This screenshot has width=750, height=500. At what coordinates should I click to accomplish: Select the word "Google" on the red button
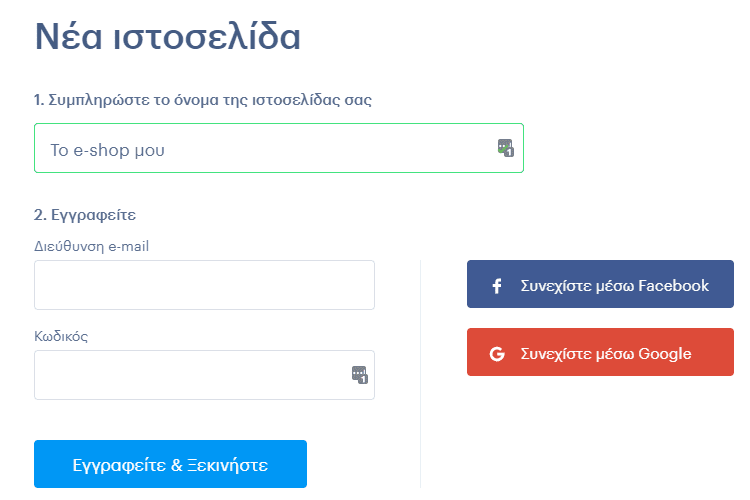[x=665, y=354]
